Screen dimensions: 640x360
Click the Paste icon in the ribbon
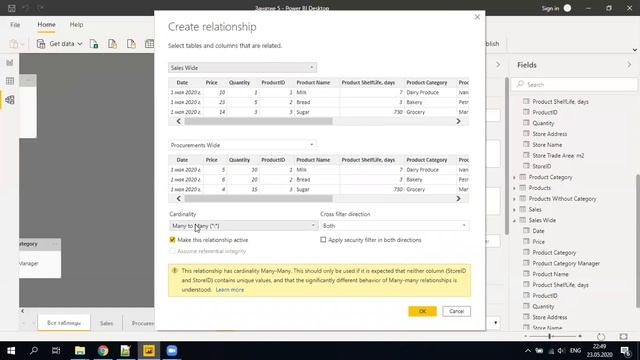(14, 44)
